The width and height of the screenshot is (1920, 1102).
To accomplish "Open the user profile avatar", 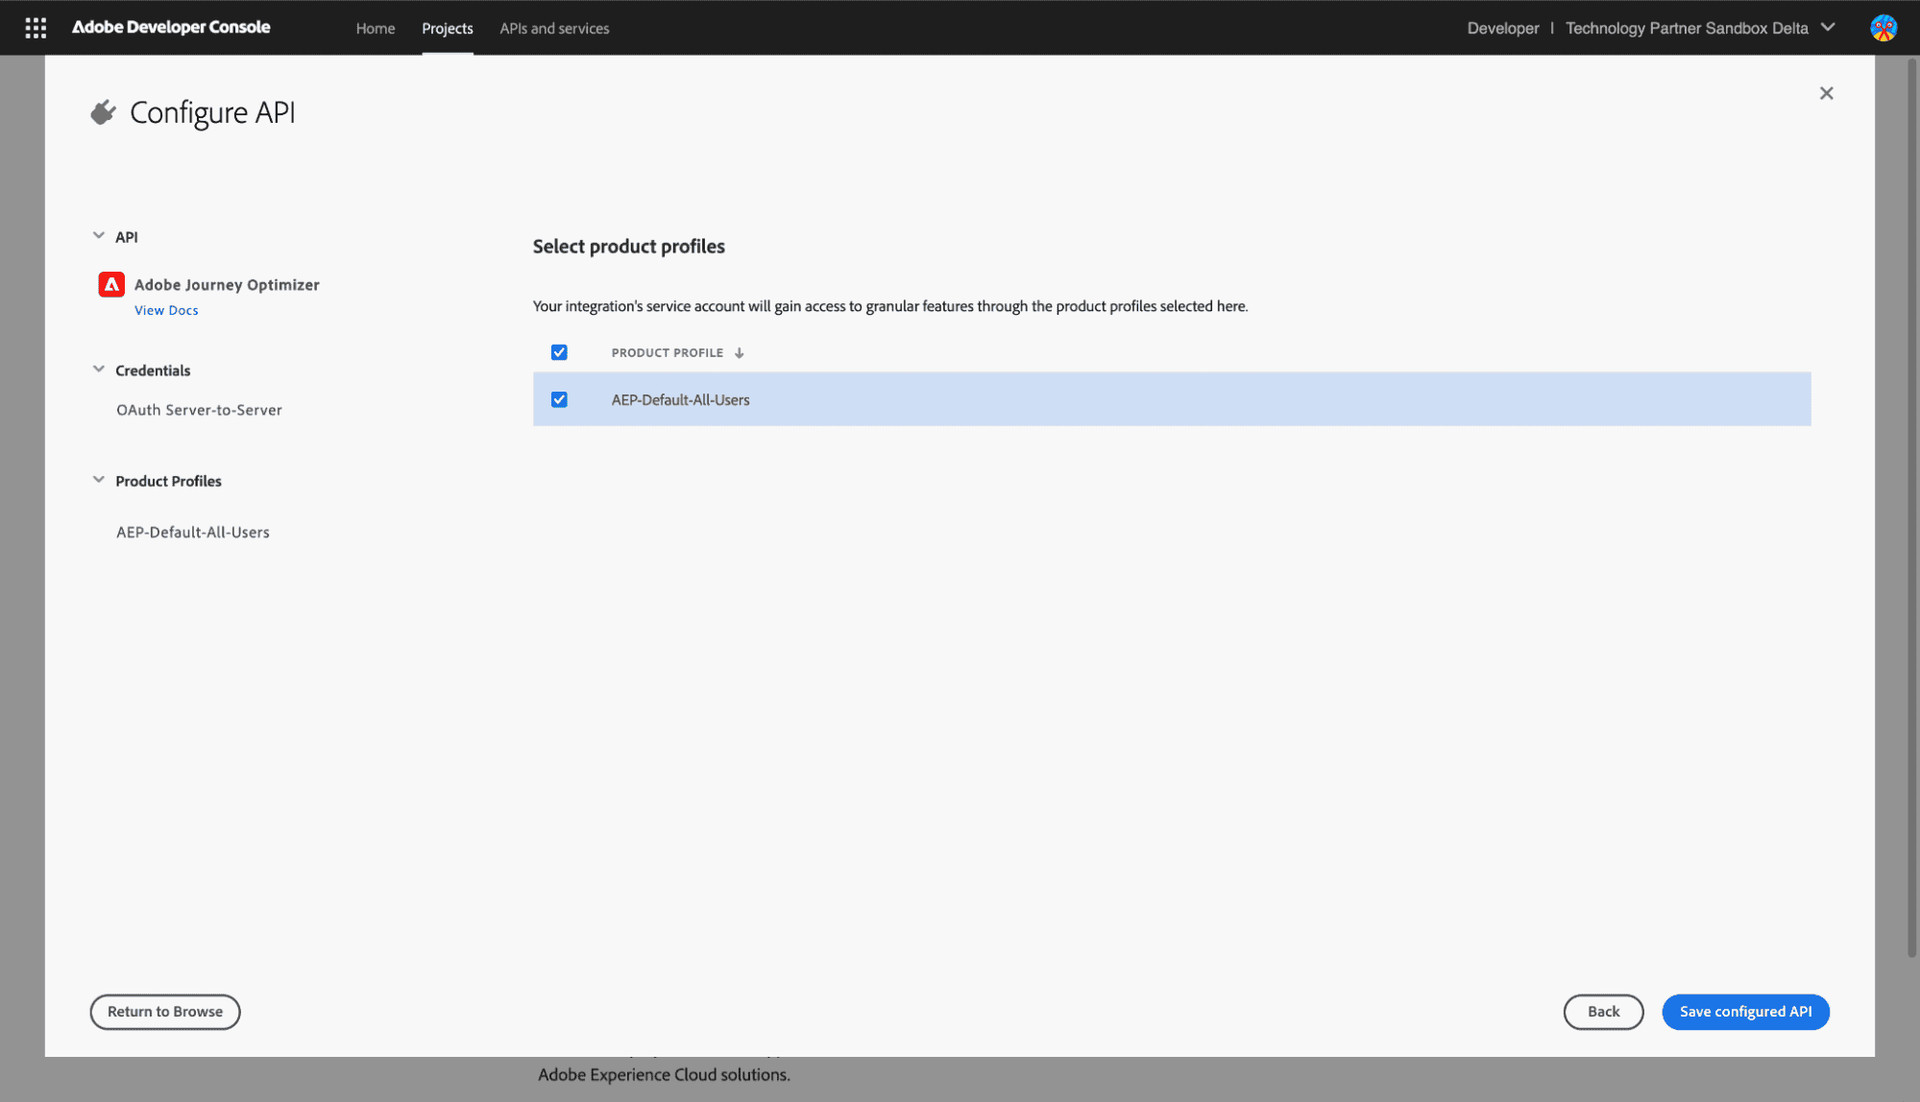I will (x=1884, y=27).
